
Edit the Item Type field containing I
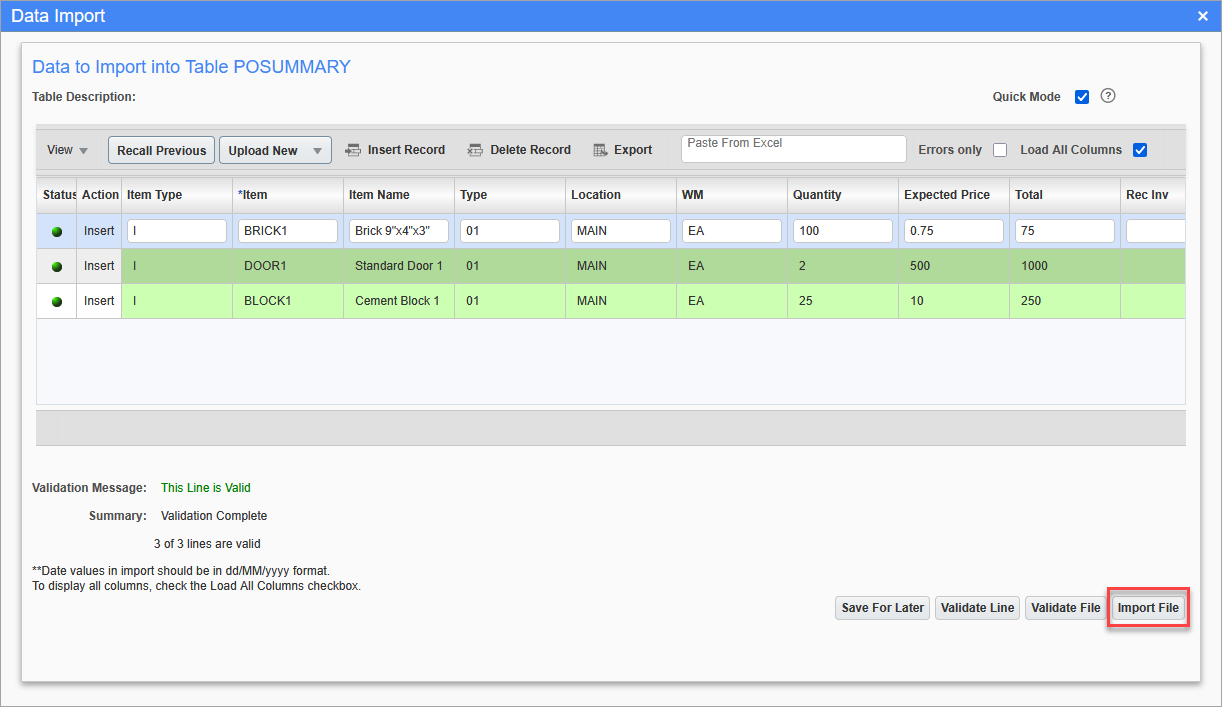coord(177,231)
